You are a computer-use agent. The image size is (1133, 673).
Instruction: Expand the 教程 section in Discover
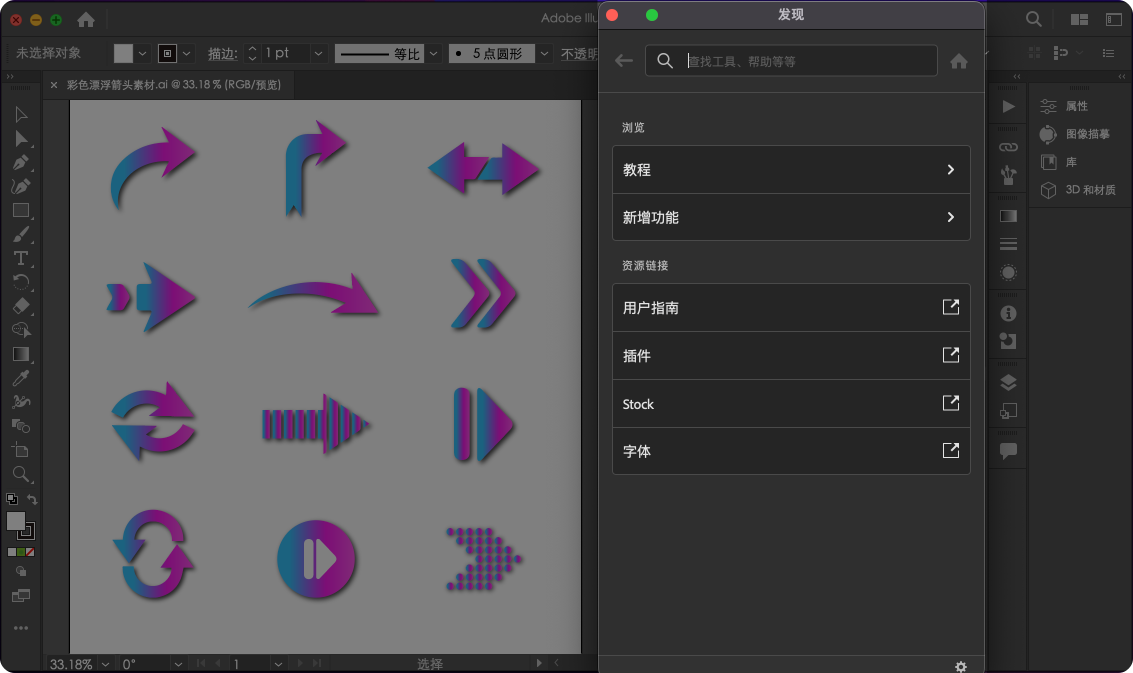pyautogui.click(x=790, y=169)
